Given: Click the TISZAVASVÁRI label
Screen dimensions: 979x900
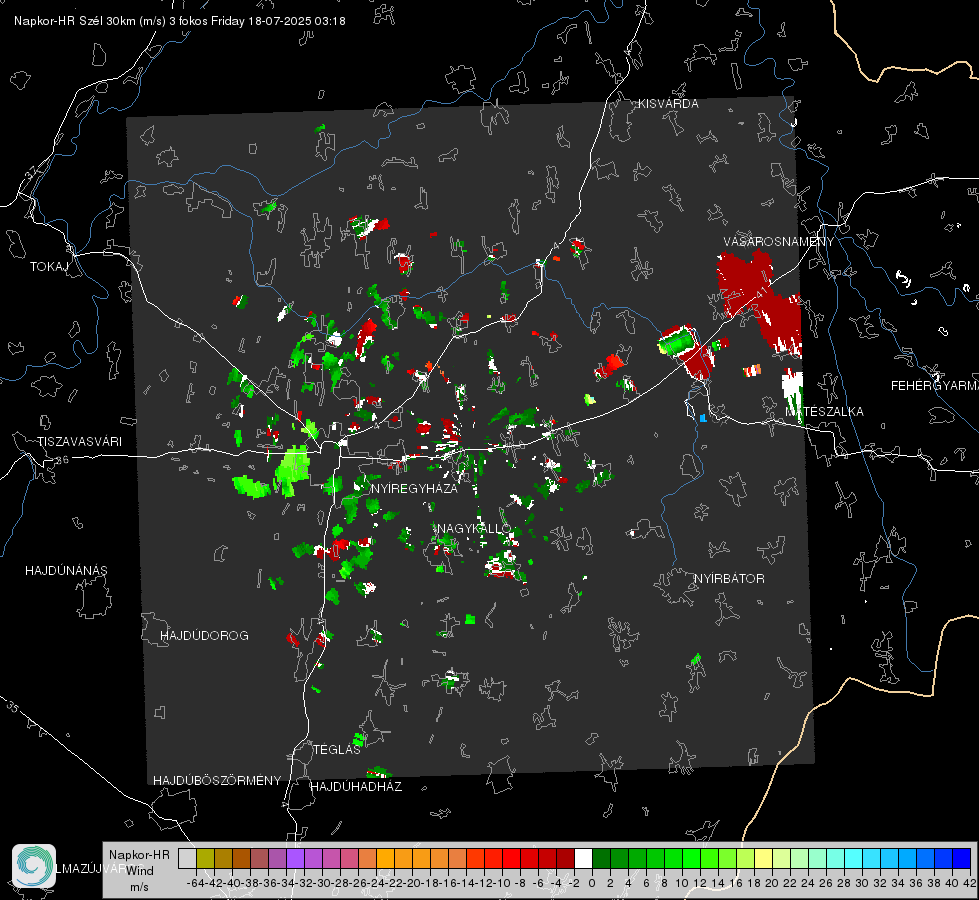Looking at the screenshot, I should click(x=79, y=442).
